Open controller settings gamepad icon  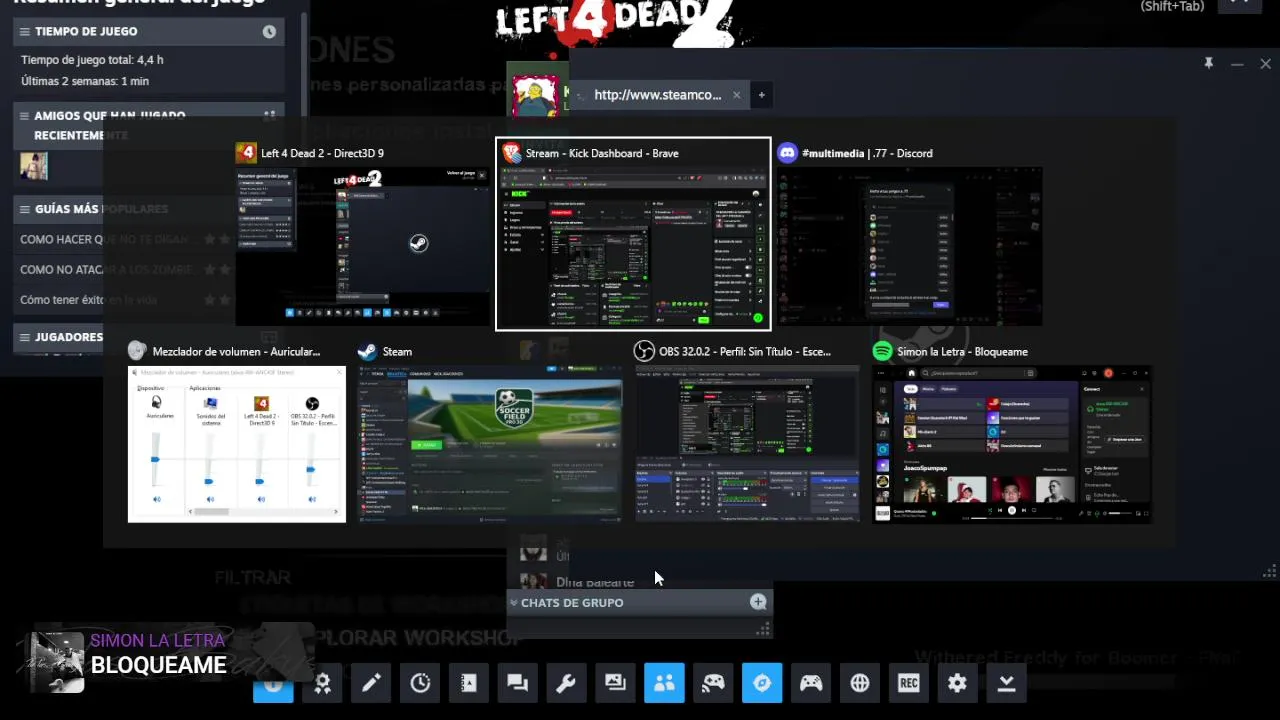(x=811, y=683)
